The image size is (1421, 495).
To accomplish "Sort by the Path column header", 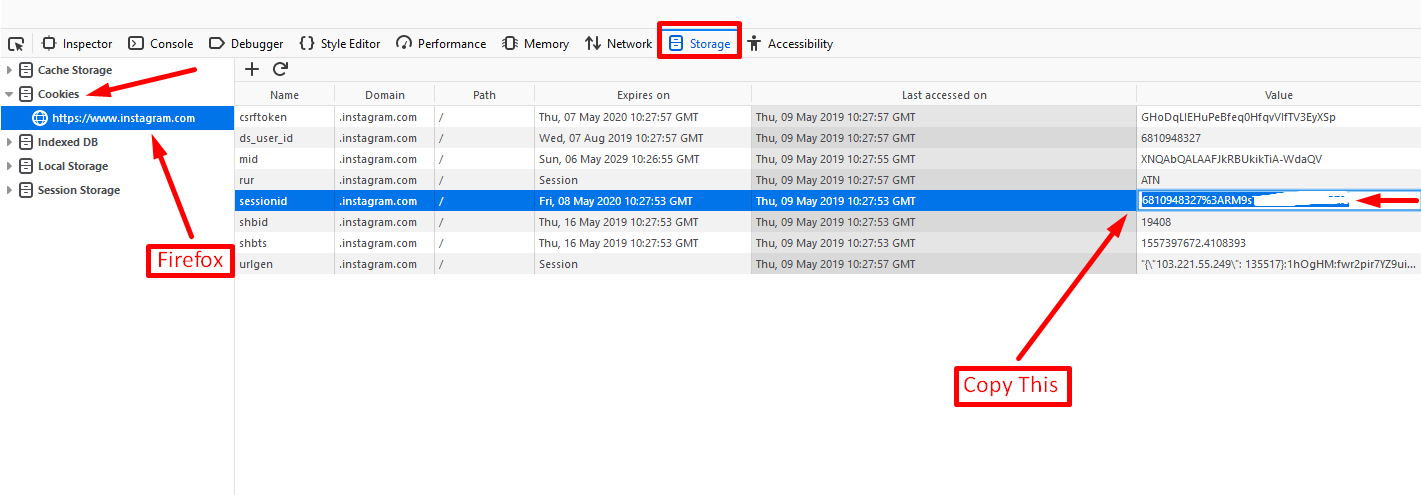I will 485,95.
